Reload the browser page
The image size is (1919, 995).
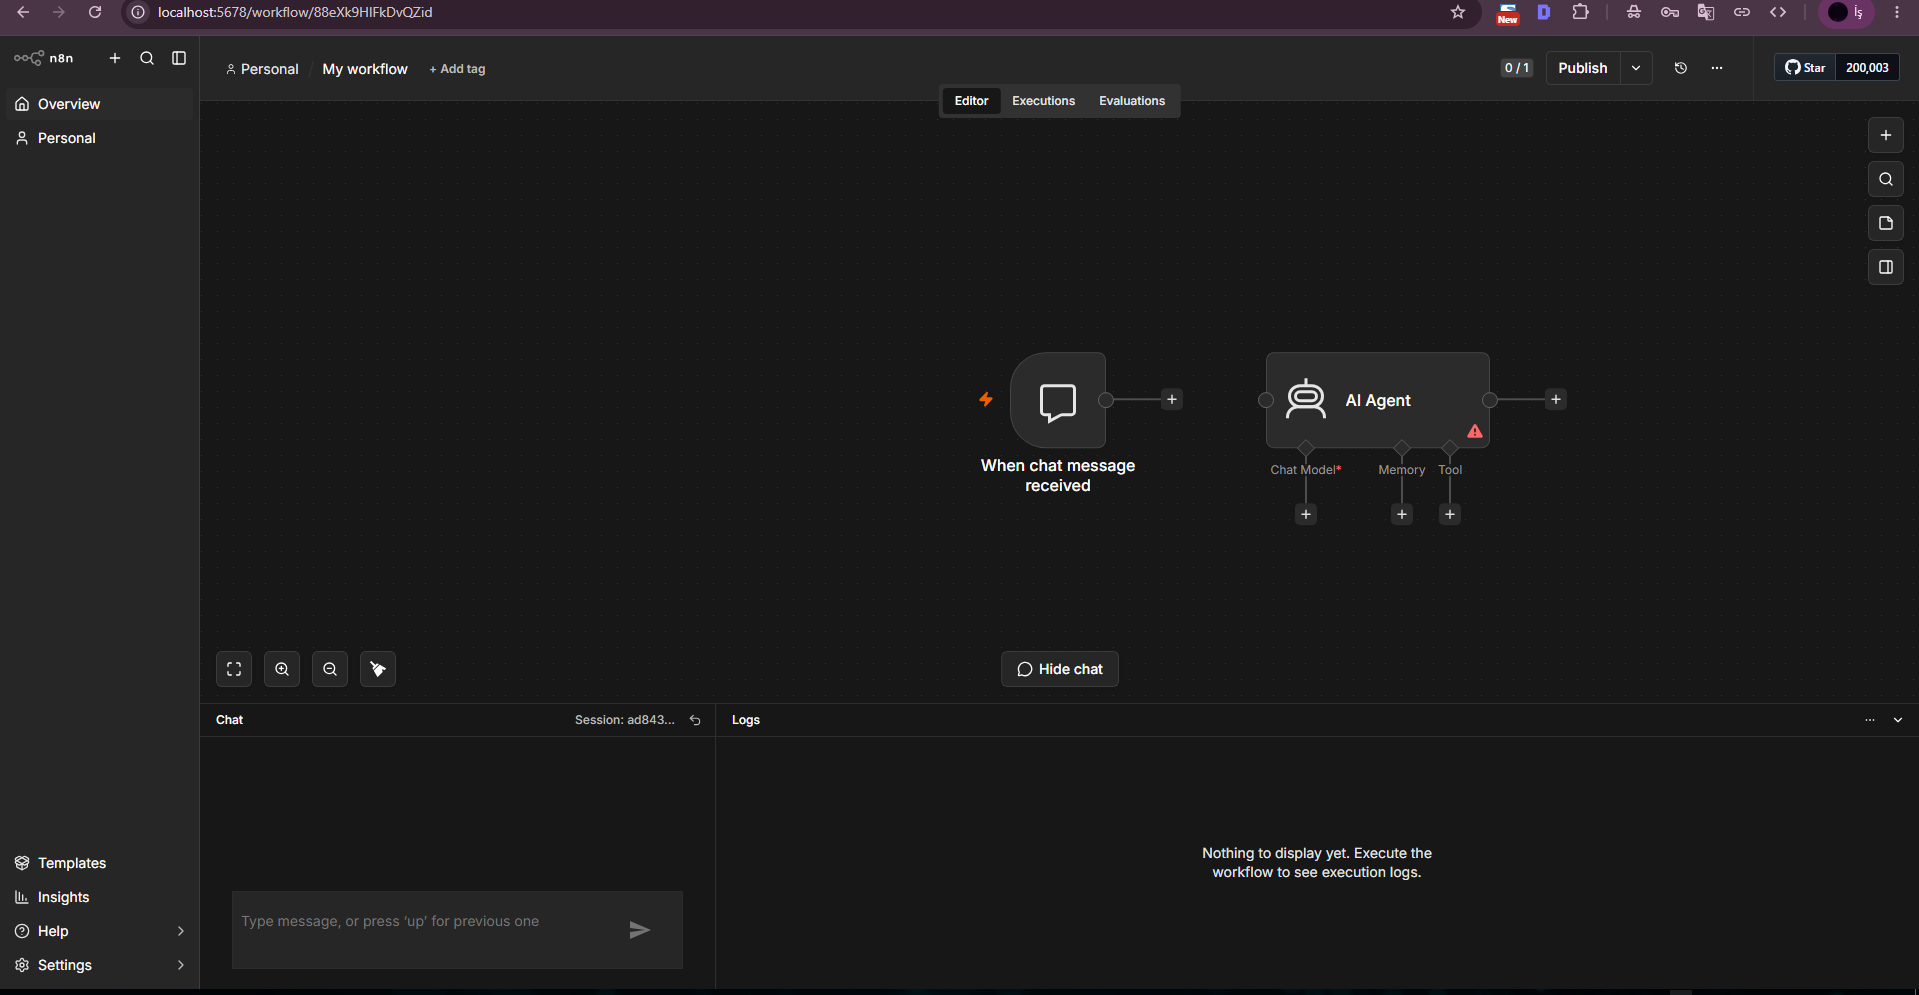[x=95, y=12]
